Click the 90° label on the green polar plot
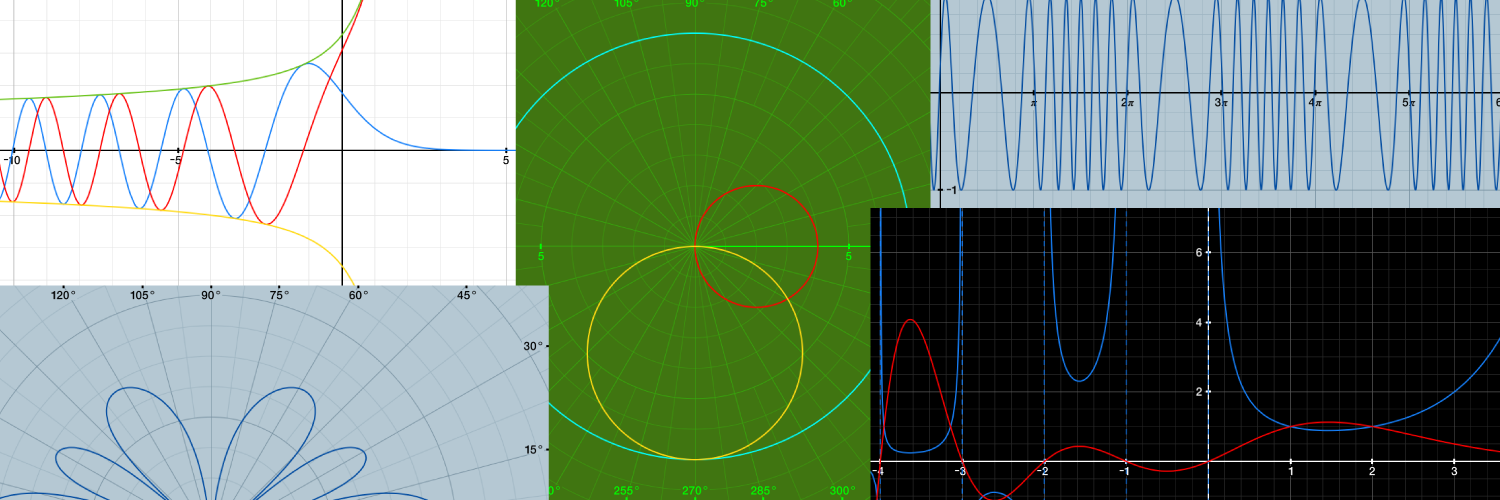Image resolution: width=1500 pixels, height=500 pixels. pos(694,4)
